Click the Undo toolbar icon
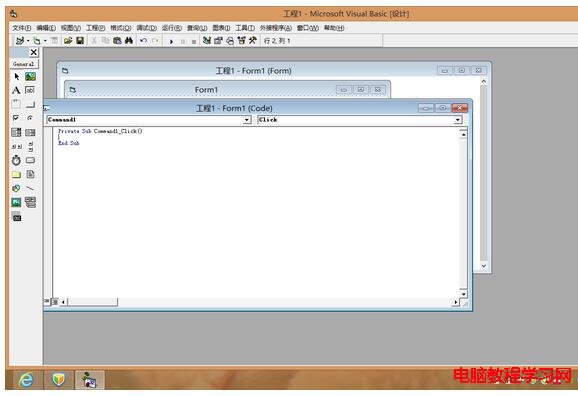Screen dimensions: 578x396 click(143, 41)
